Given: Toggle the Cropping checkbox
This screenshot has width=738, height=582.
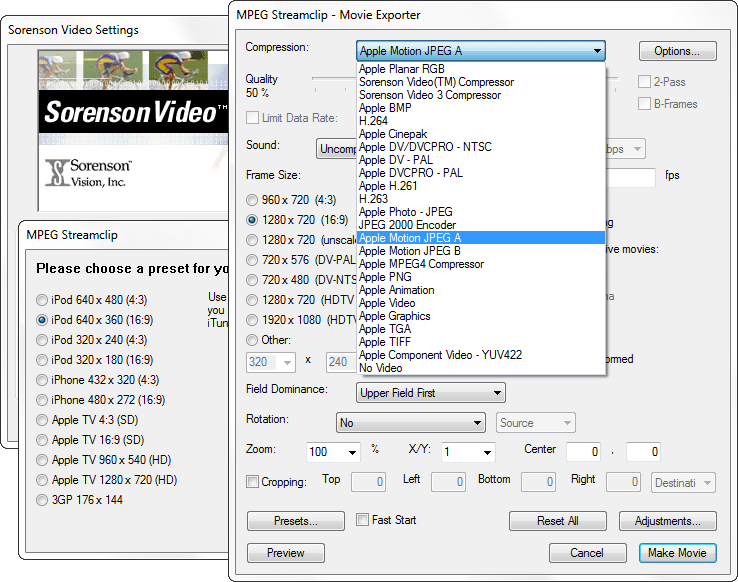Looking at the screenshot, I should [x=253, y=482].
